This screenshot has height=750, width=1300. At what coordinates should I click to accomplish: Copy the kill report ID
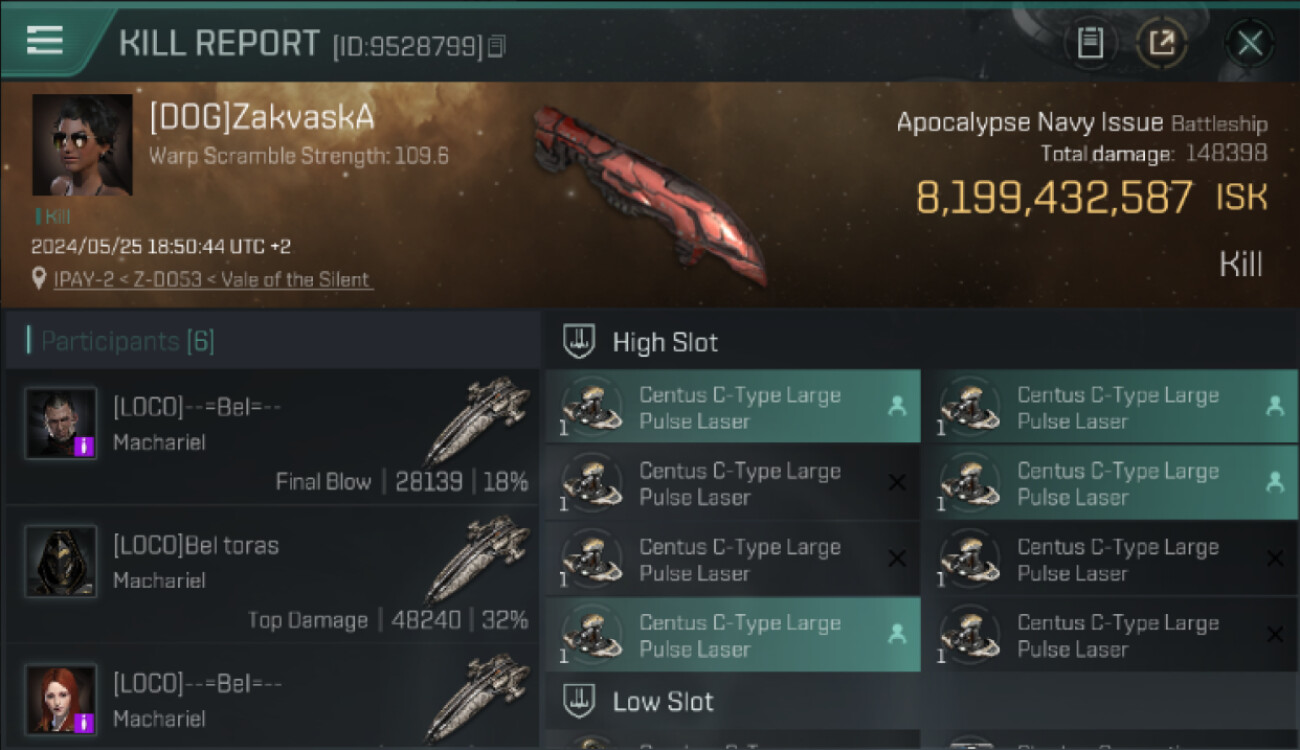(497, 46)
